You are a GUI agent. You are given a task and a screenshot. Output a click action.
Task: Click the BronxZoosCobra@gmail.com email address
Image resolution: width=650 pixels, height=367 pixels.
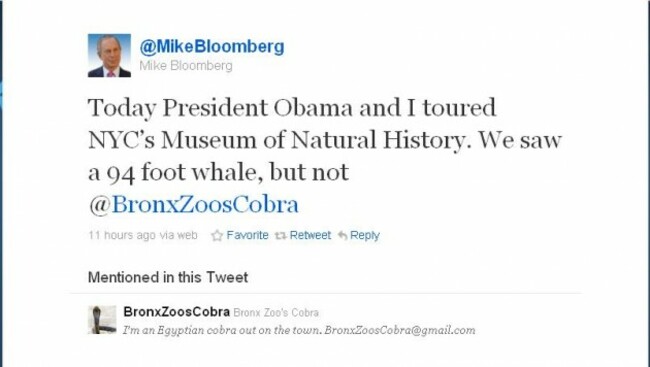pyautogui.click(x=400, y=330)
